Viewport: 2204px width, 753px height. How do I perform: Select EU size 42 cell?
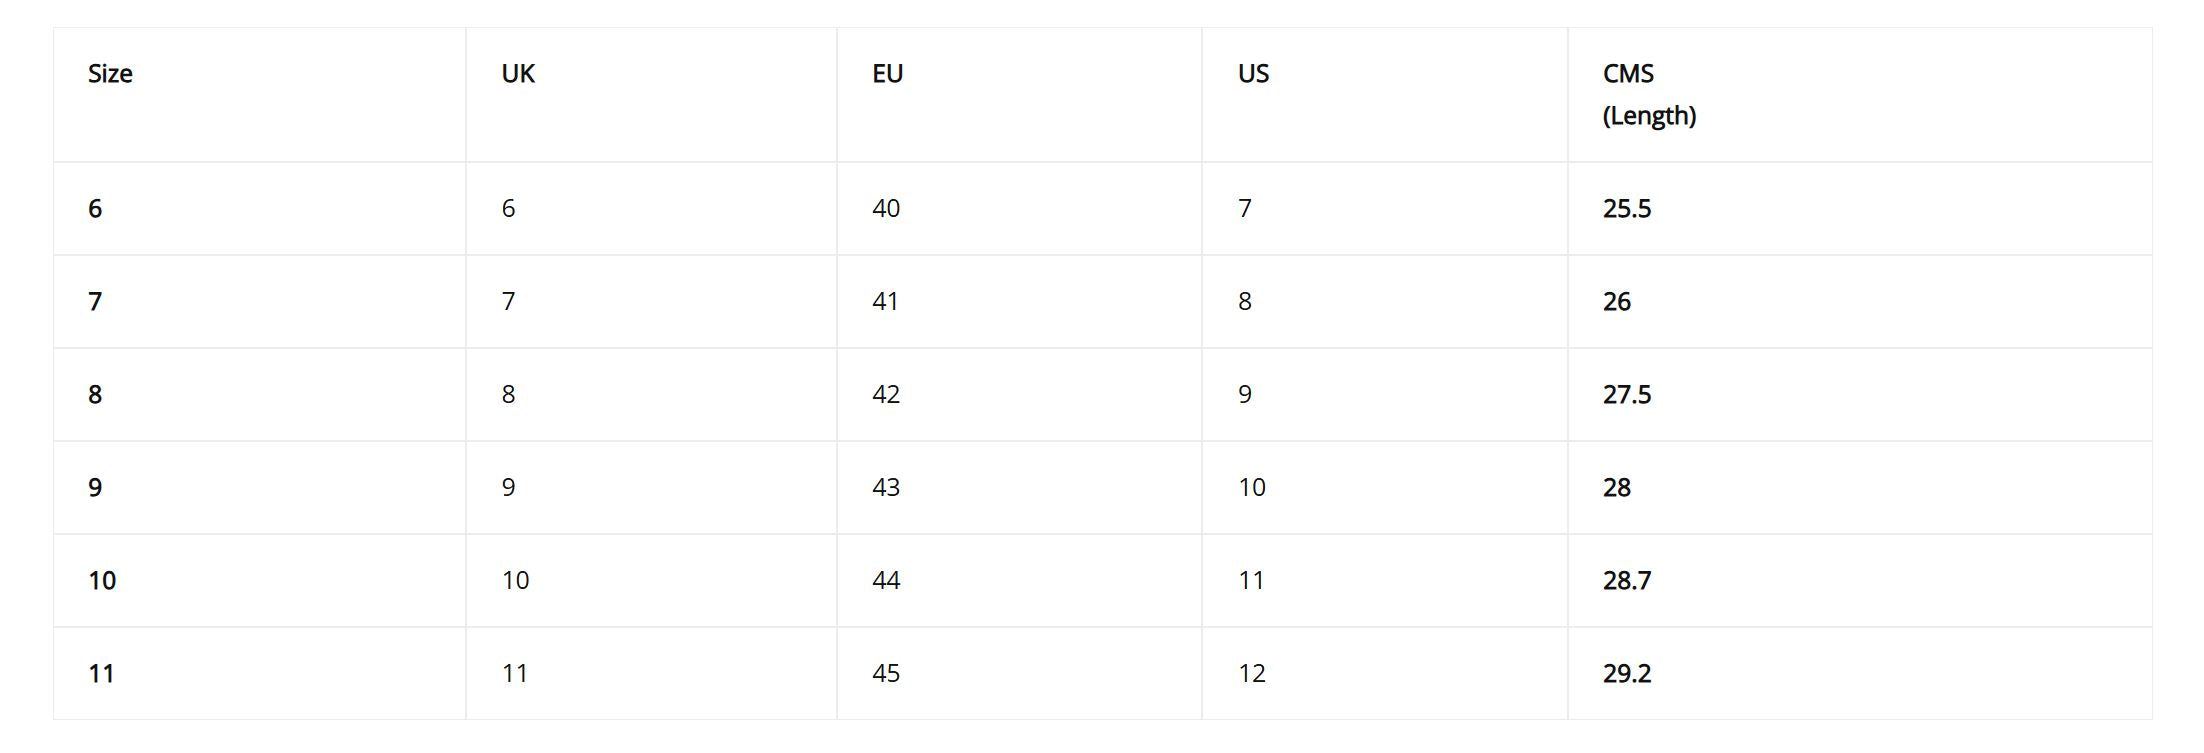tap(886, 395)
